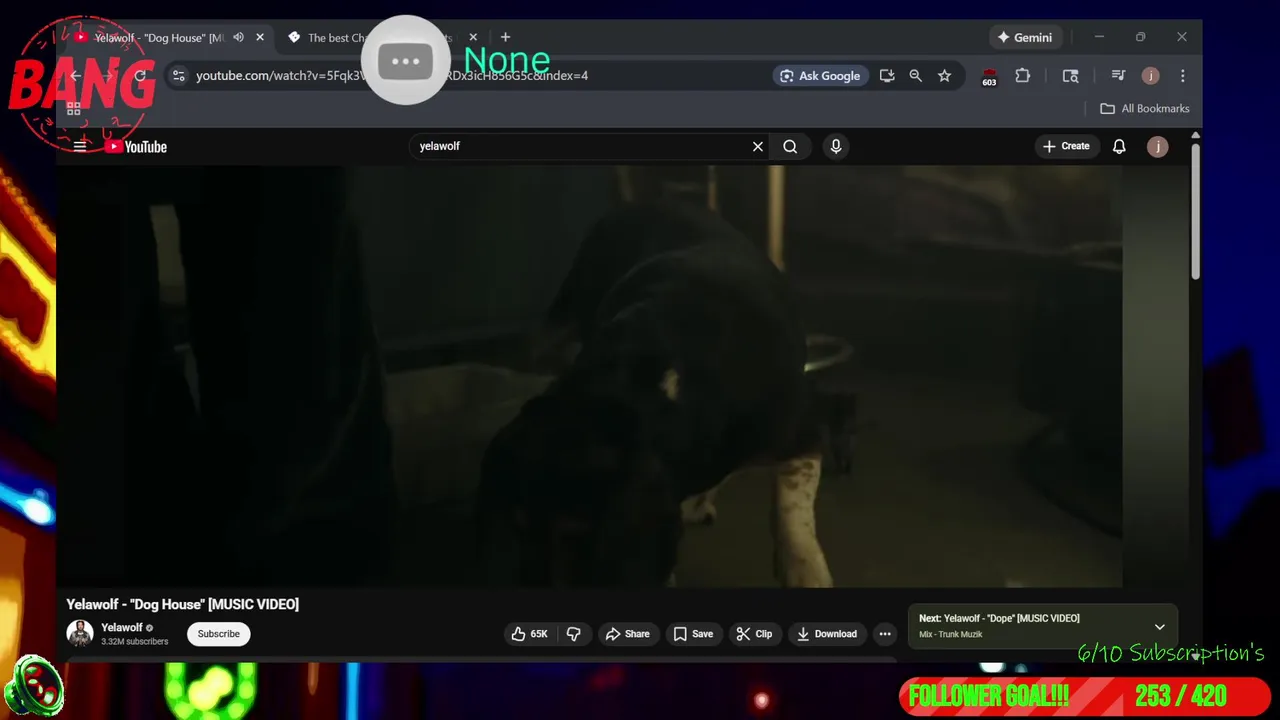
Task: Open Chrome three-dot menu
Action: pos(1182,76)
